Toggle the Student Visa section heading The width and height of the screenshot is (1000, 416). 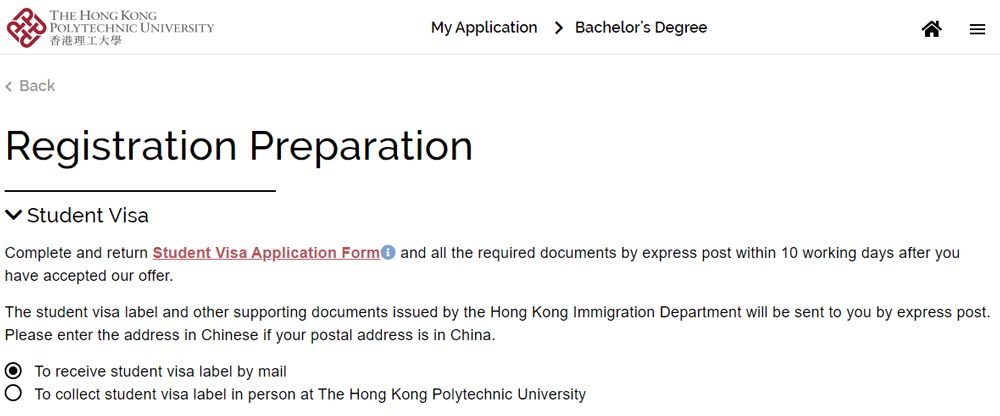click(x=87, y=216)
